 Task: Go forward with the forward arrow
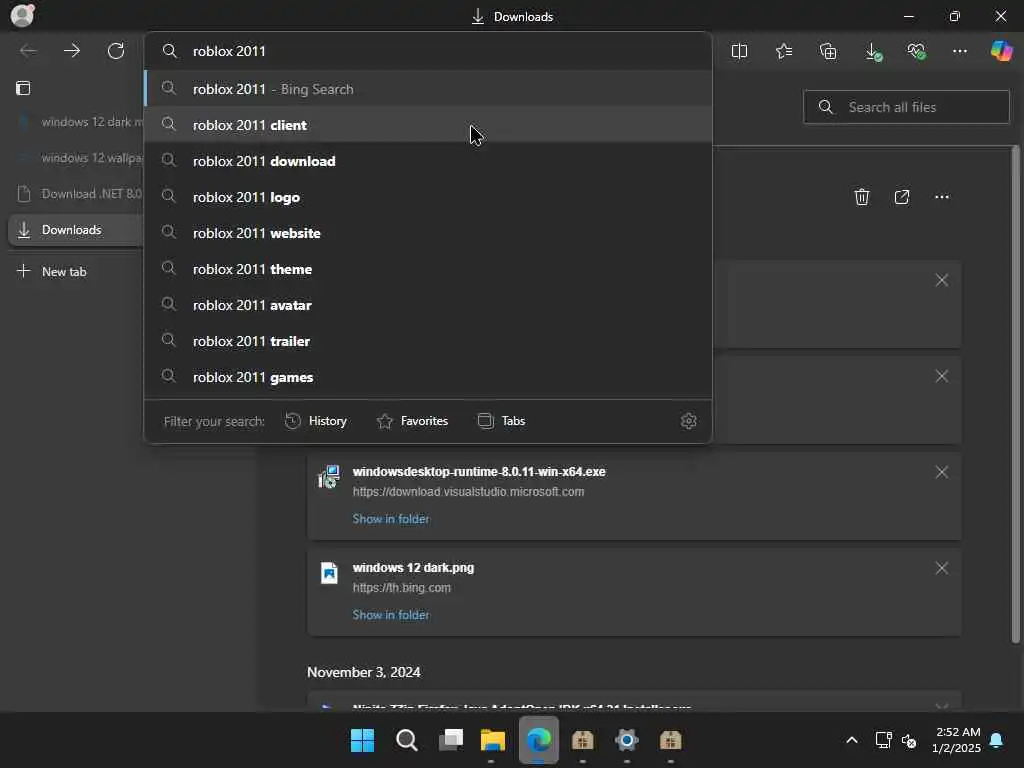click(x=72, y=51)
